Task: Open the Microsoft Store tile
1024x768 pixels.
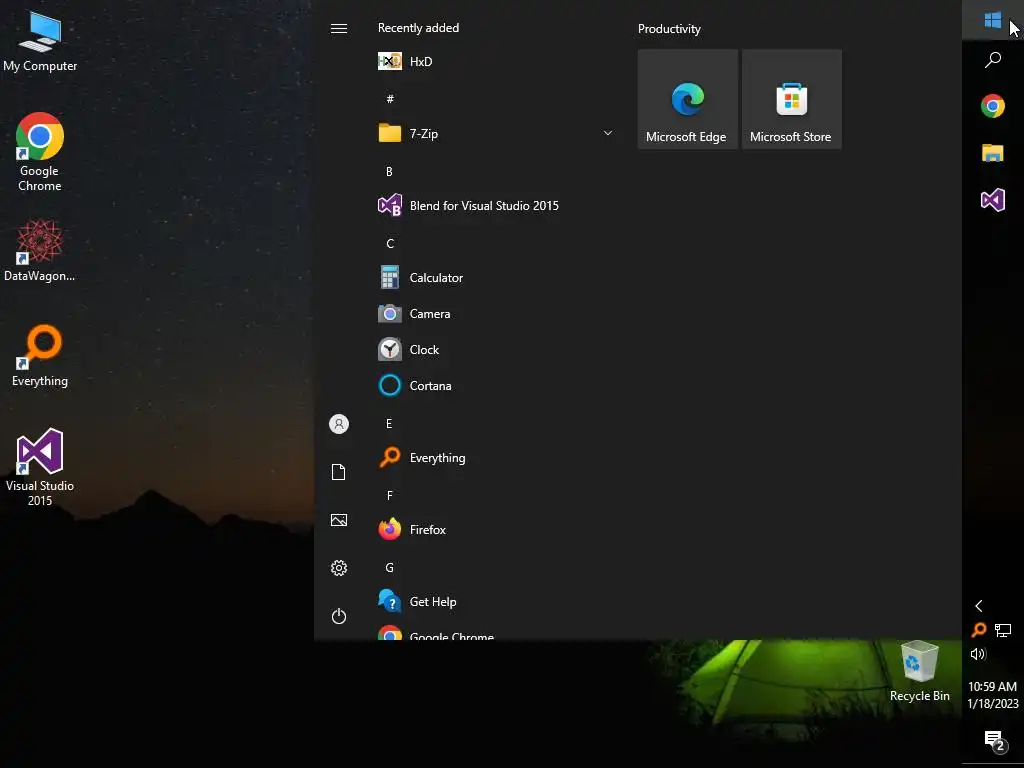Action: coord(792,99)
